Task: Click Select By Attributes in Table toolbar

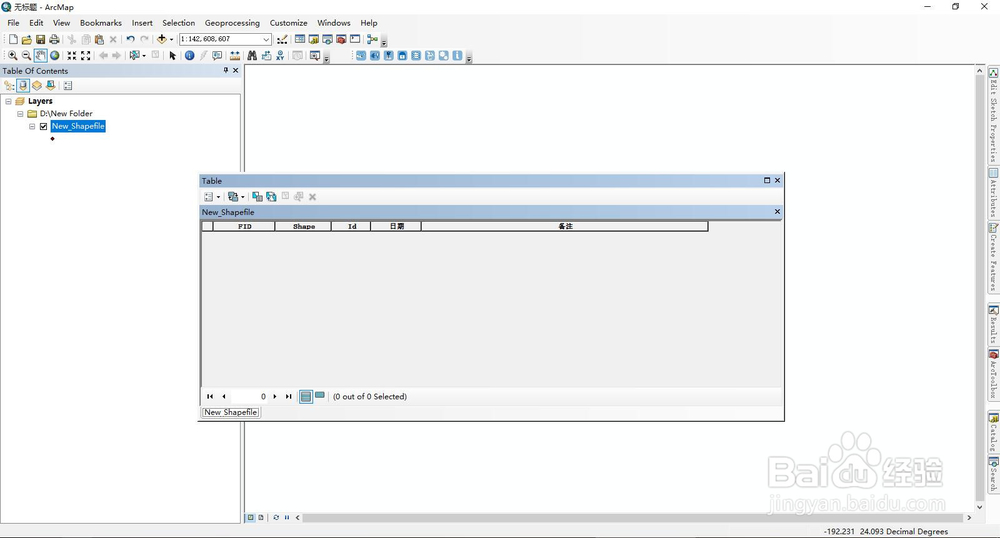Action: click(x=257, y=197)
